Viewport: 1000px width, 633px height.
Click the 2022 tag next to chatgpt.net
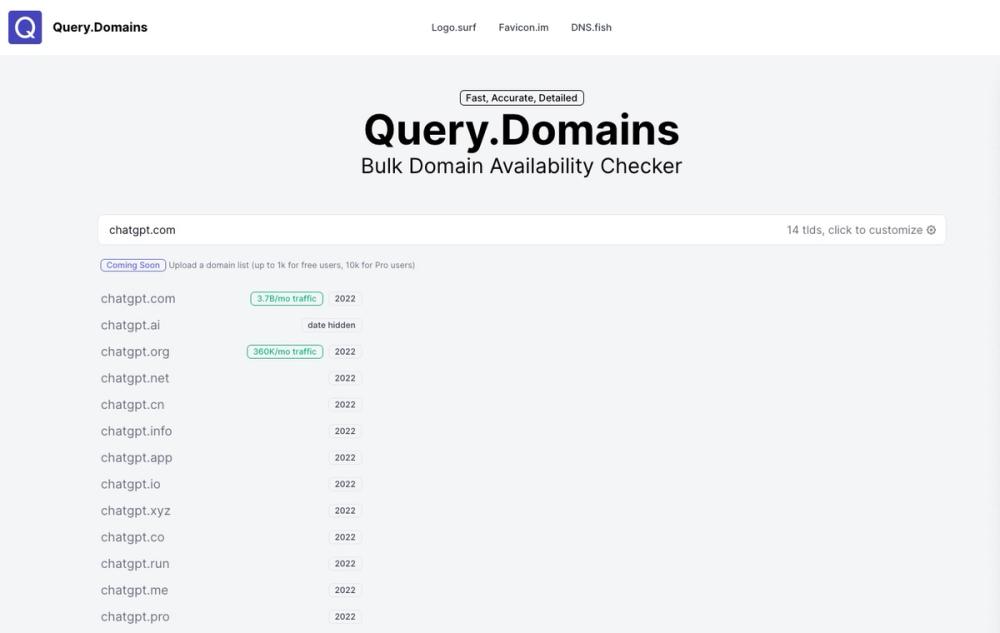click(345, 378)
